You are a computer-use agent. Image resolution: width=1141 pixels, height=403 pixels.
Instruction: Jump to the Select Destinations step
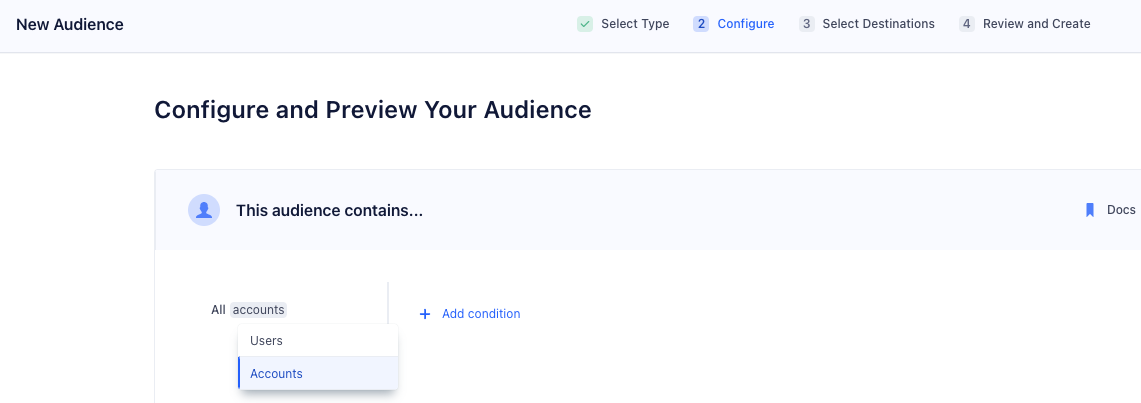pos(878,24)
